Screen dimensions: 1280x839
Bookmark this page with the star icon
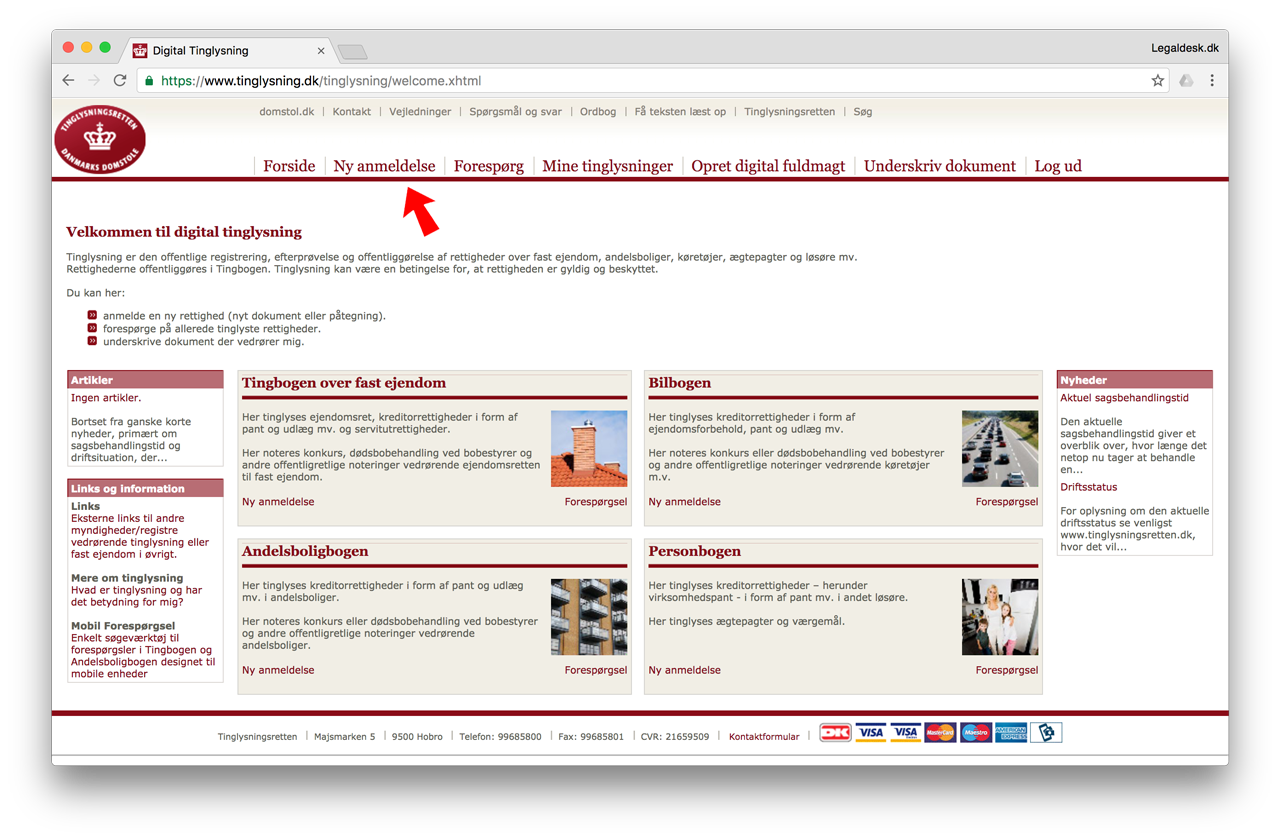pyautogui.click(x=1157, y=81)
